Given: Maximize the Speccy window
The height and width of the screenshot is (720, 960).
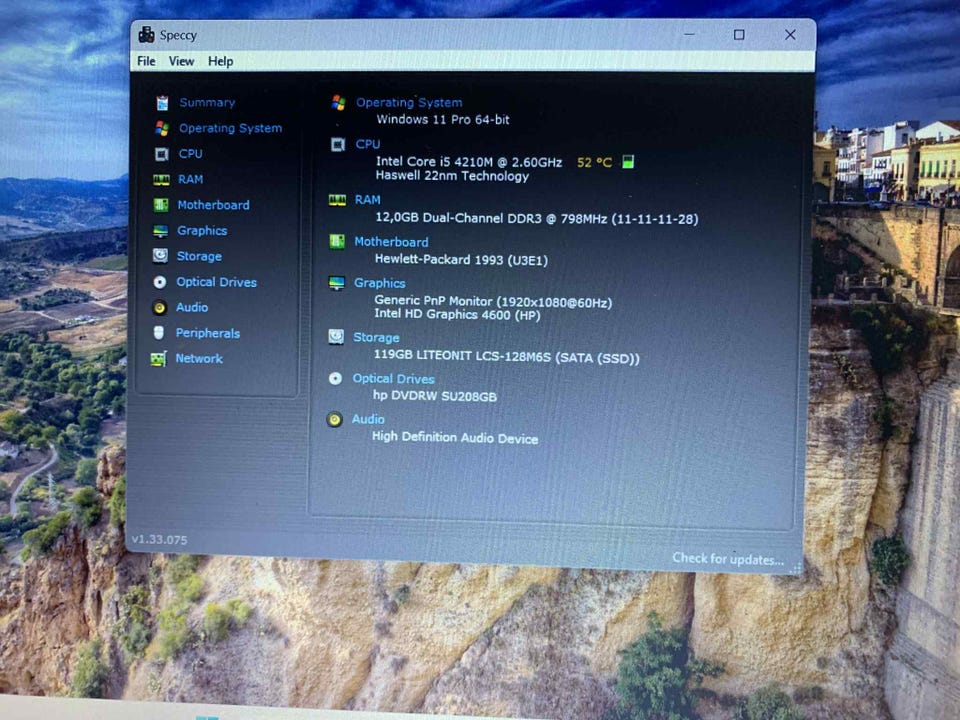Looking at the screenshot, I should (x=739, y=35).
